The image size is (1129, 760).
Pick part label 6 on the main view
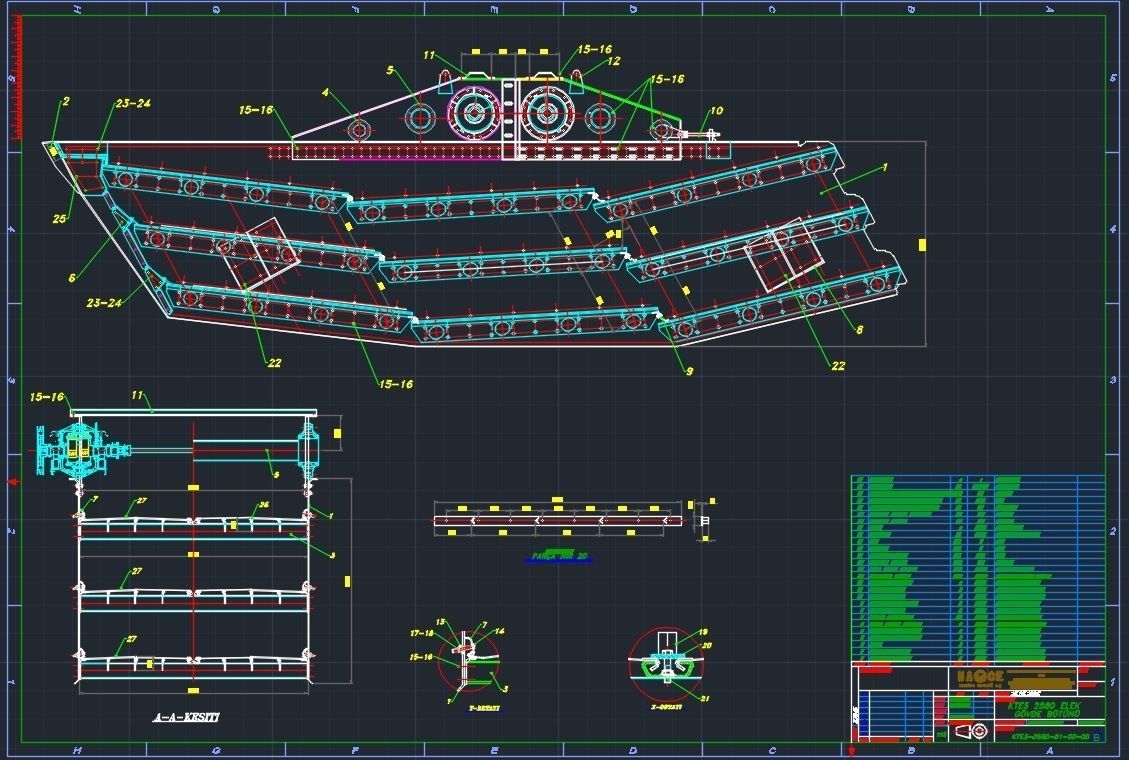[x=72, y=278]
